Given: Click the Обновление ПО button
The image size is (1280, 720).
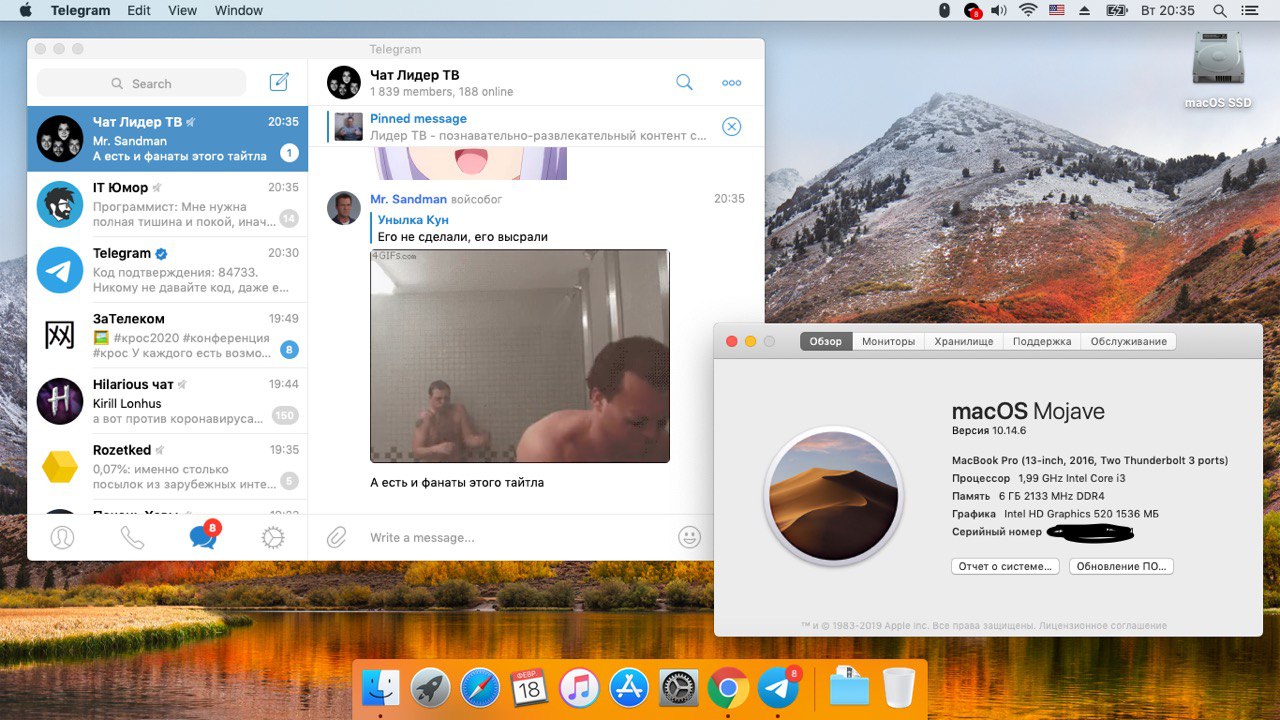Looking at the screenshot, I should (x=1121, y=566).
